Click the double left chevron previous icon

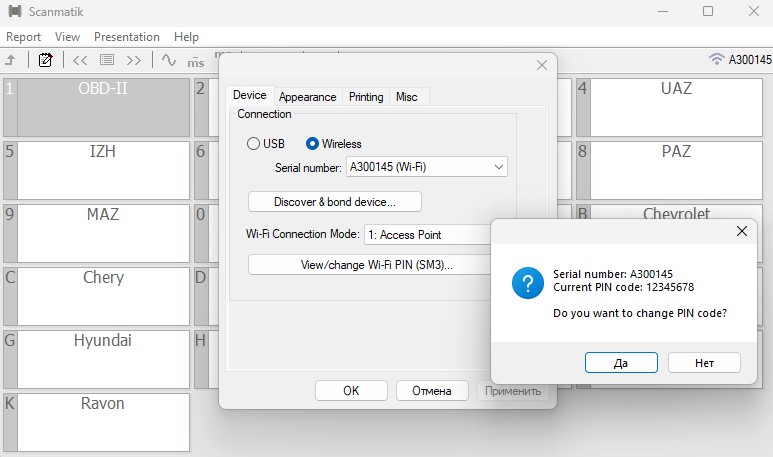click(x=80, y=60)
